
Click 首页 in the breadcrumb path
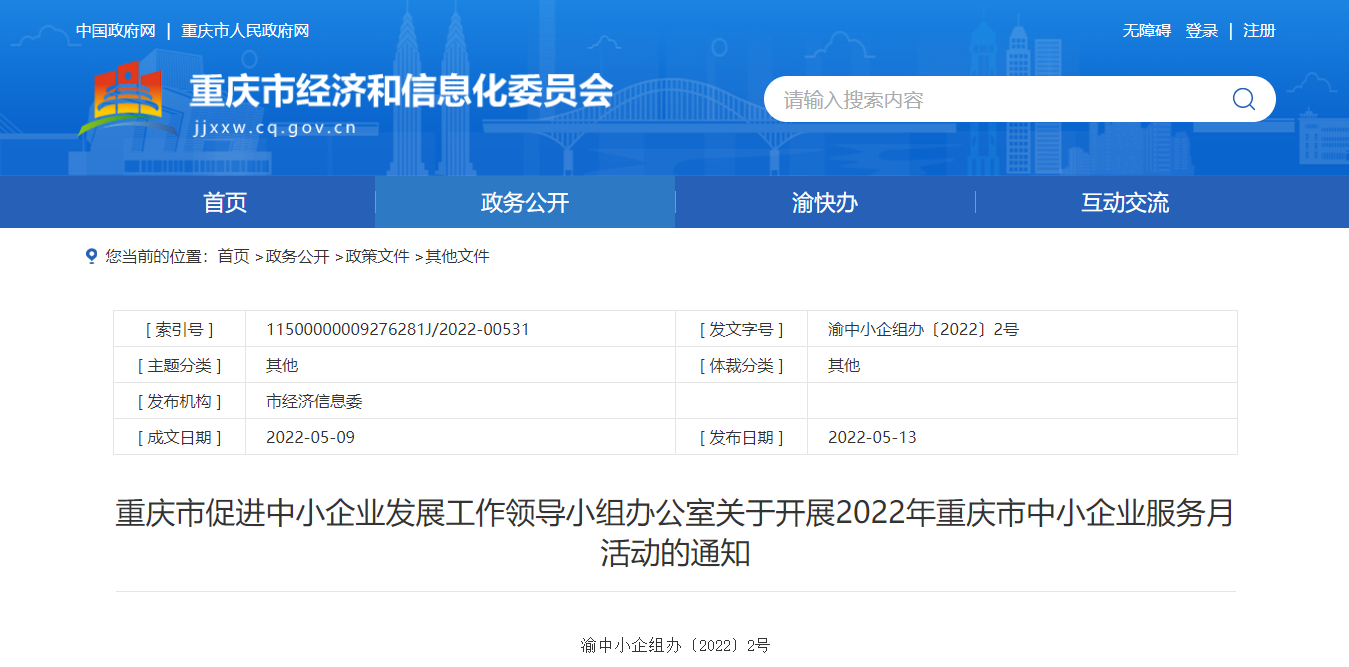(234, 257)
